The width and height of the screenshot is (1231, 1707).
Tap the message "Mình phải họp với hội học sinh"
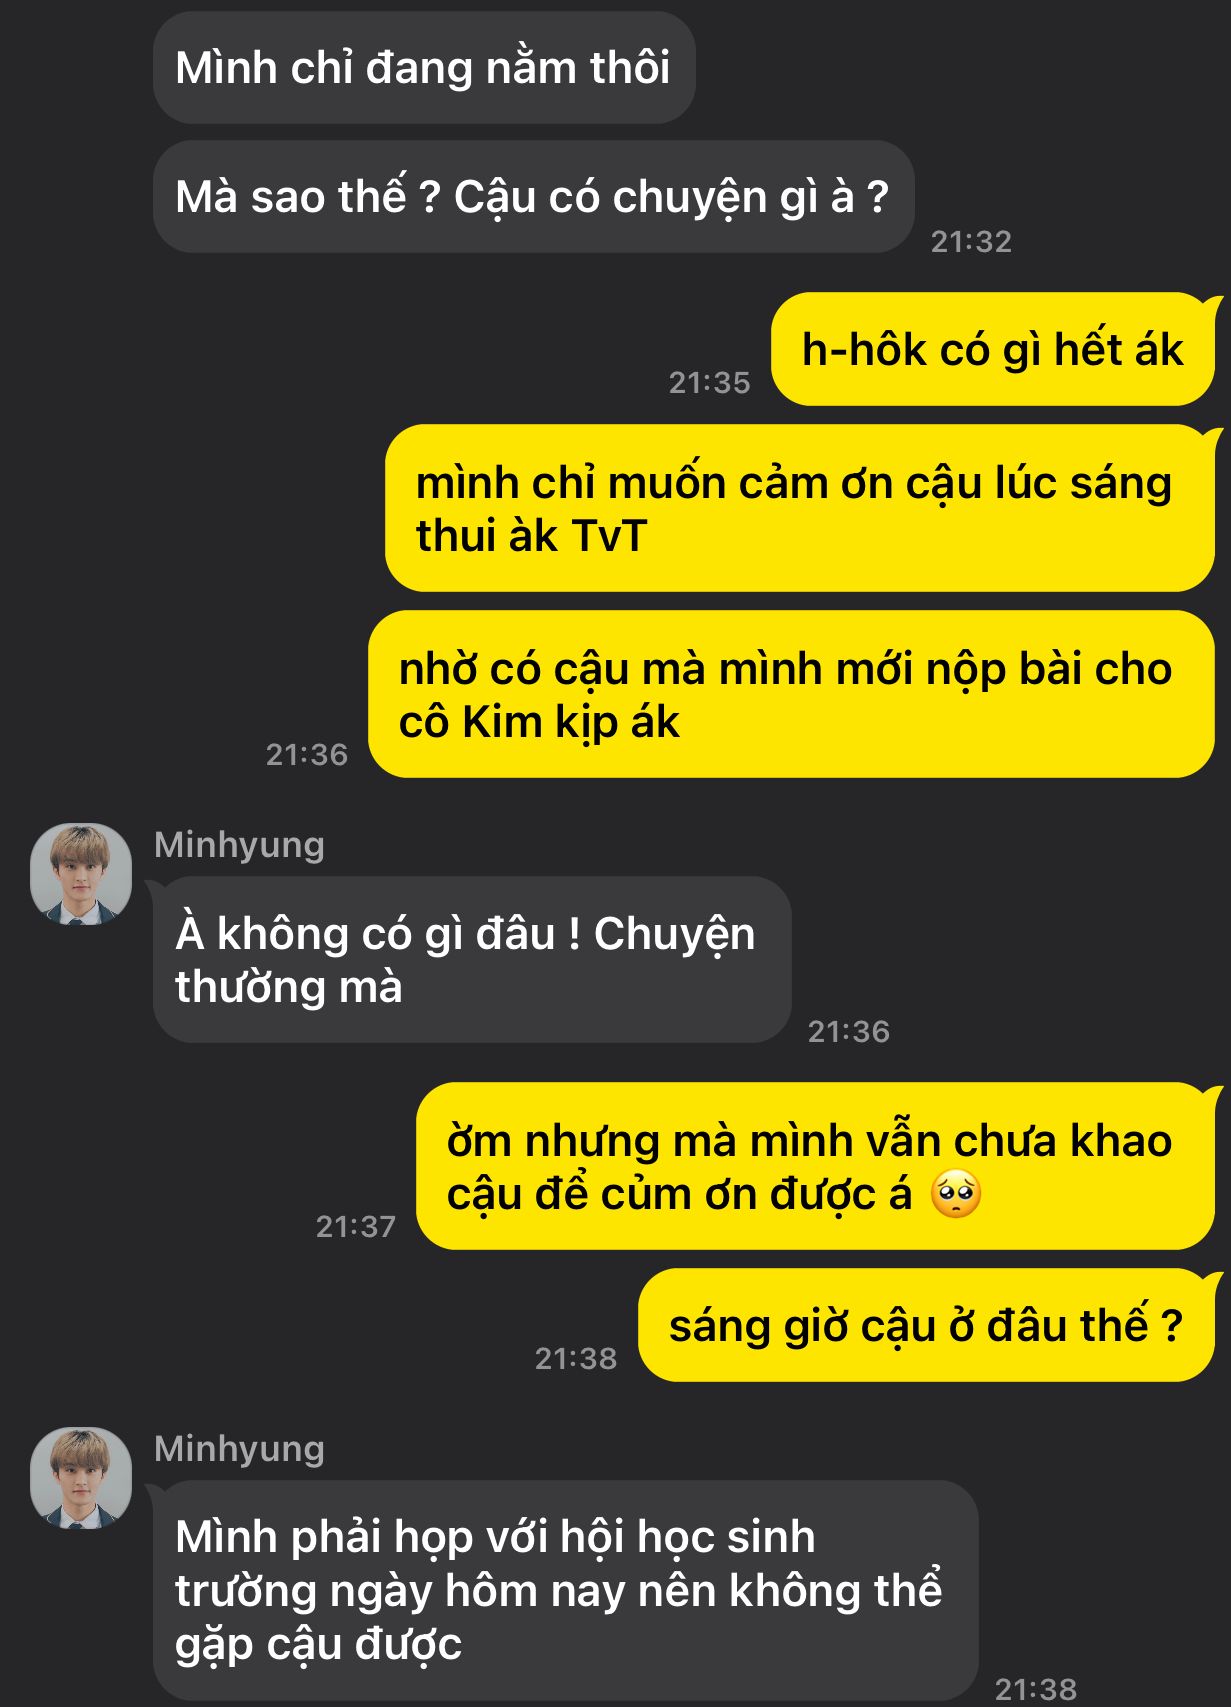coord(565,1590)
